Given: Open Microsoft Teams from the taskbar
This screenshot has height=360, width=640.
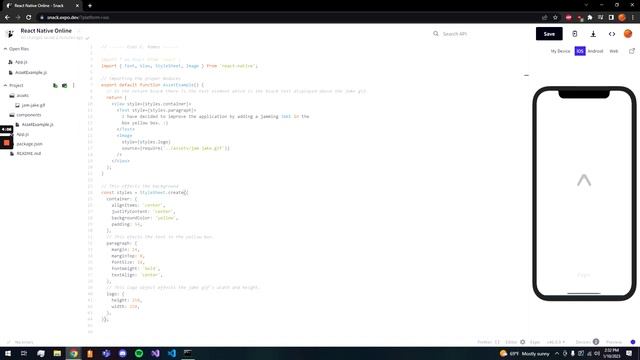Looking at the screenshot, I should 106,353.
